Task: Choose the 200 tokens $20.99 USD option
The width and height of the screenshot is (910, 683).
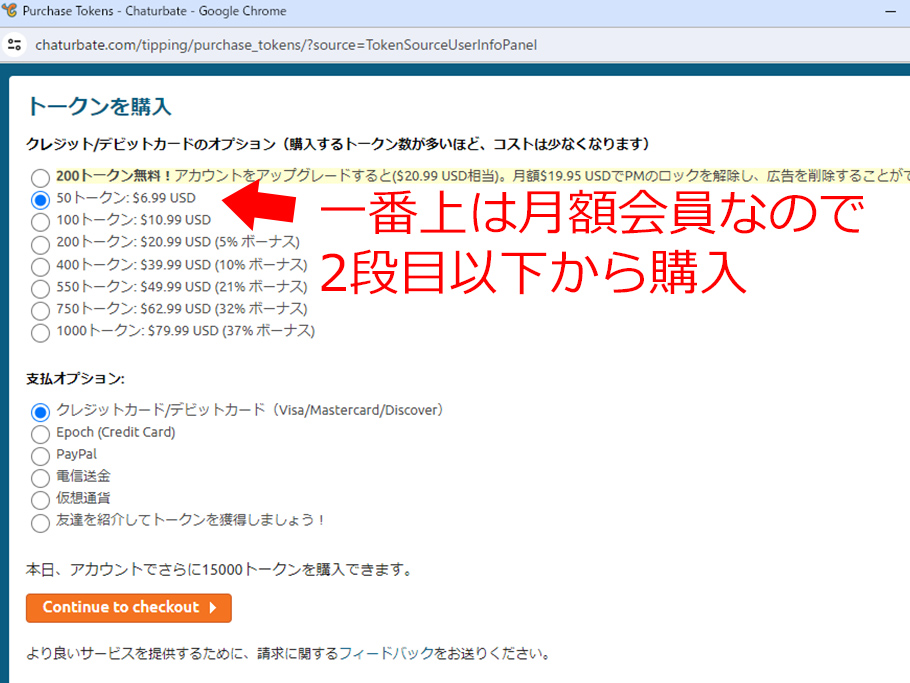Action: 40,244
